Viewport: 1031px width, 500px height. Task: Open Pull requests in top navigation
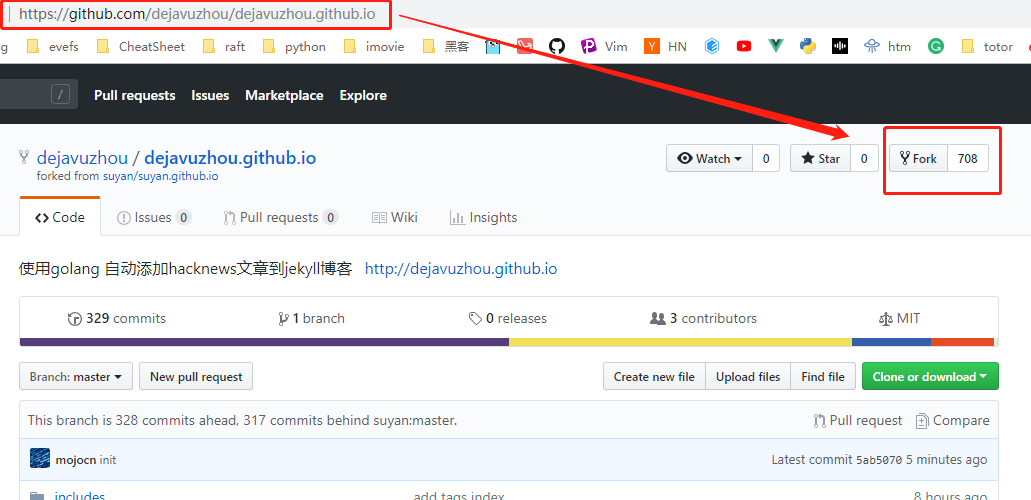click(x=135, y=95)
